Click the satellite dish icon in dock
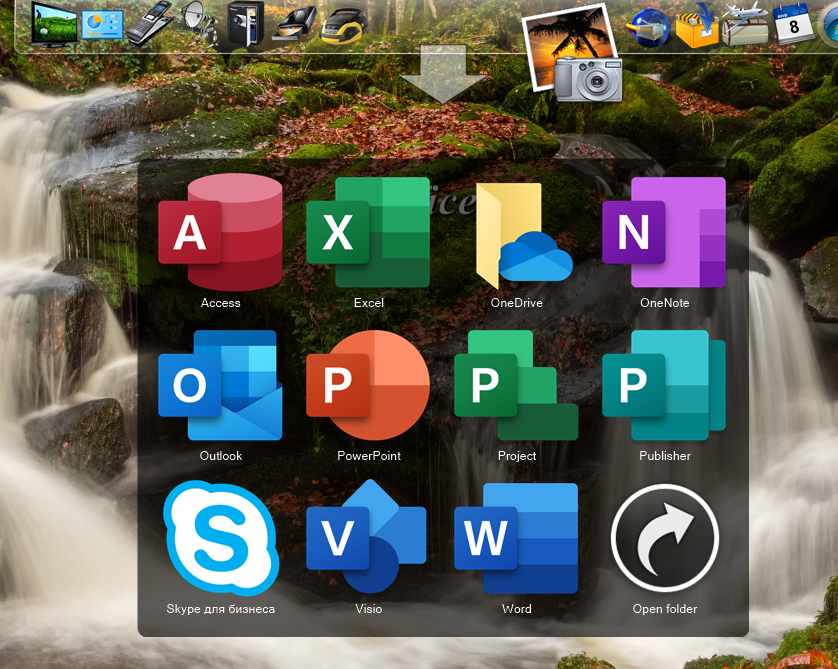Image resolution: width=838 pixels, height=669 pixels. coord(200,23)
